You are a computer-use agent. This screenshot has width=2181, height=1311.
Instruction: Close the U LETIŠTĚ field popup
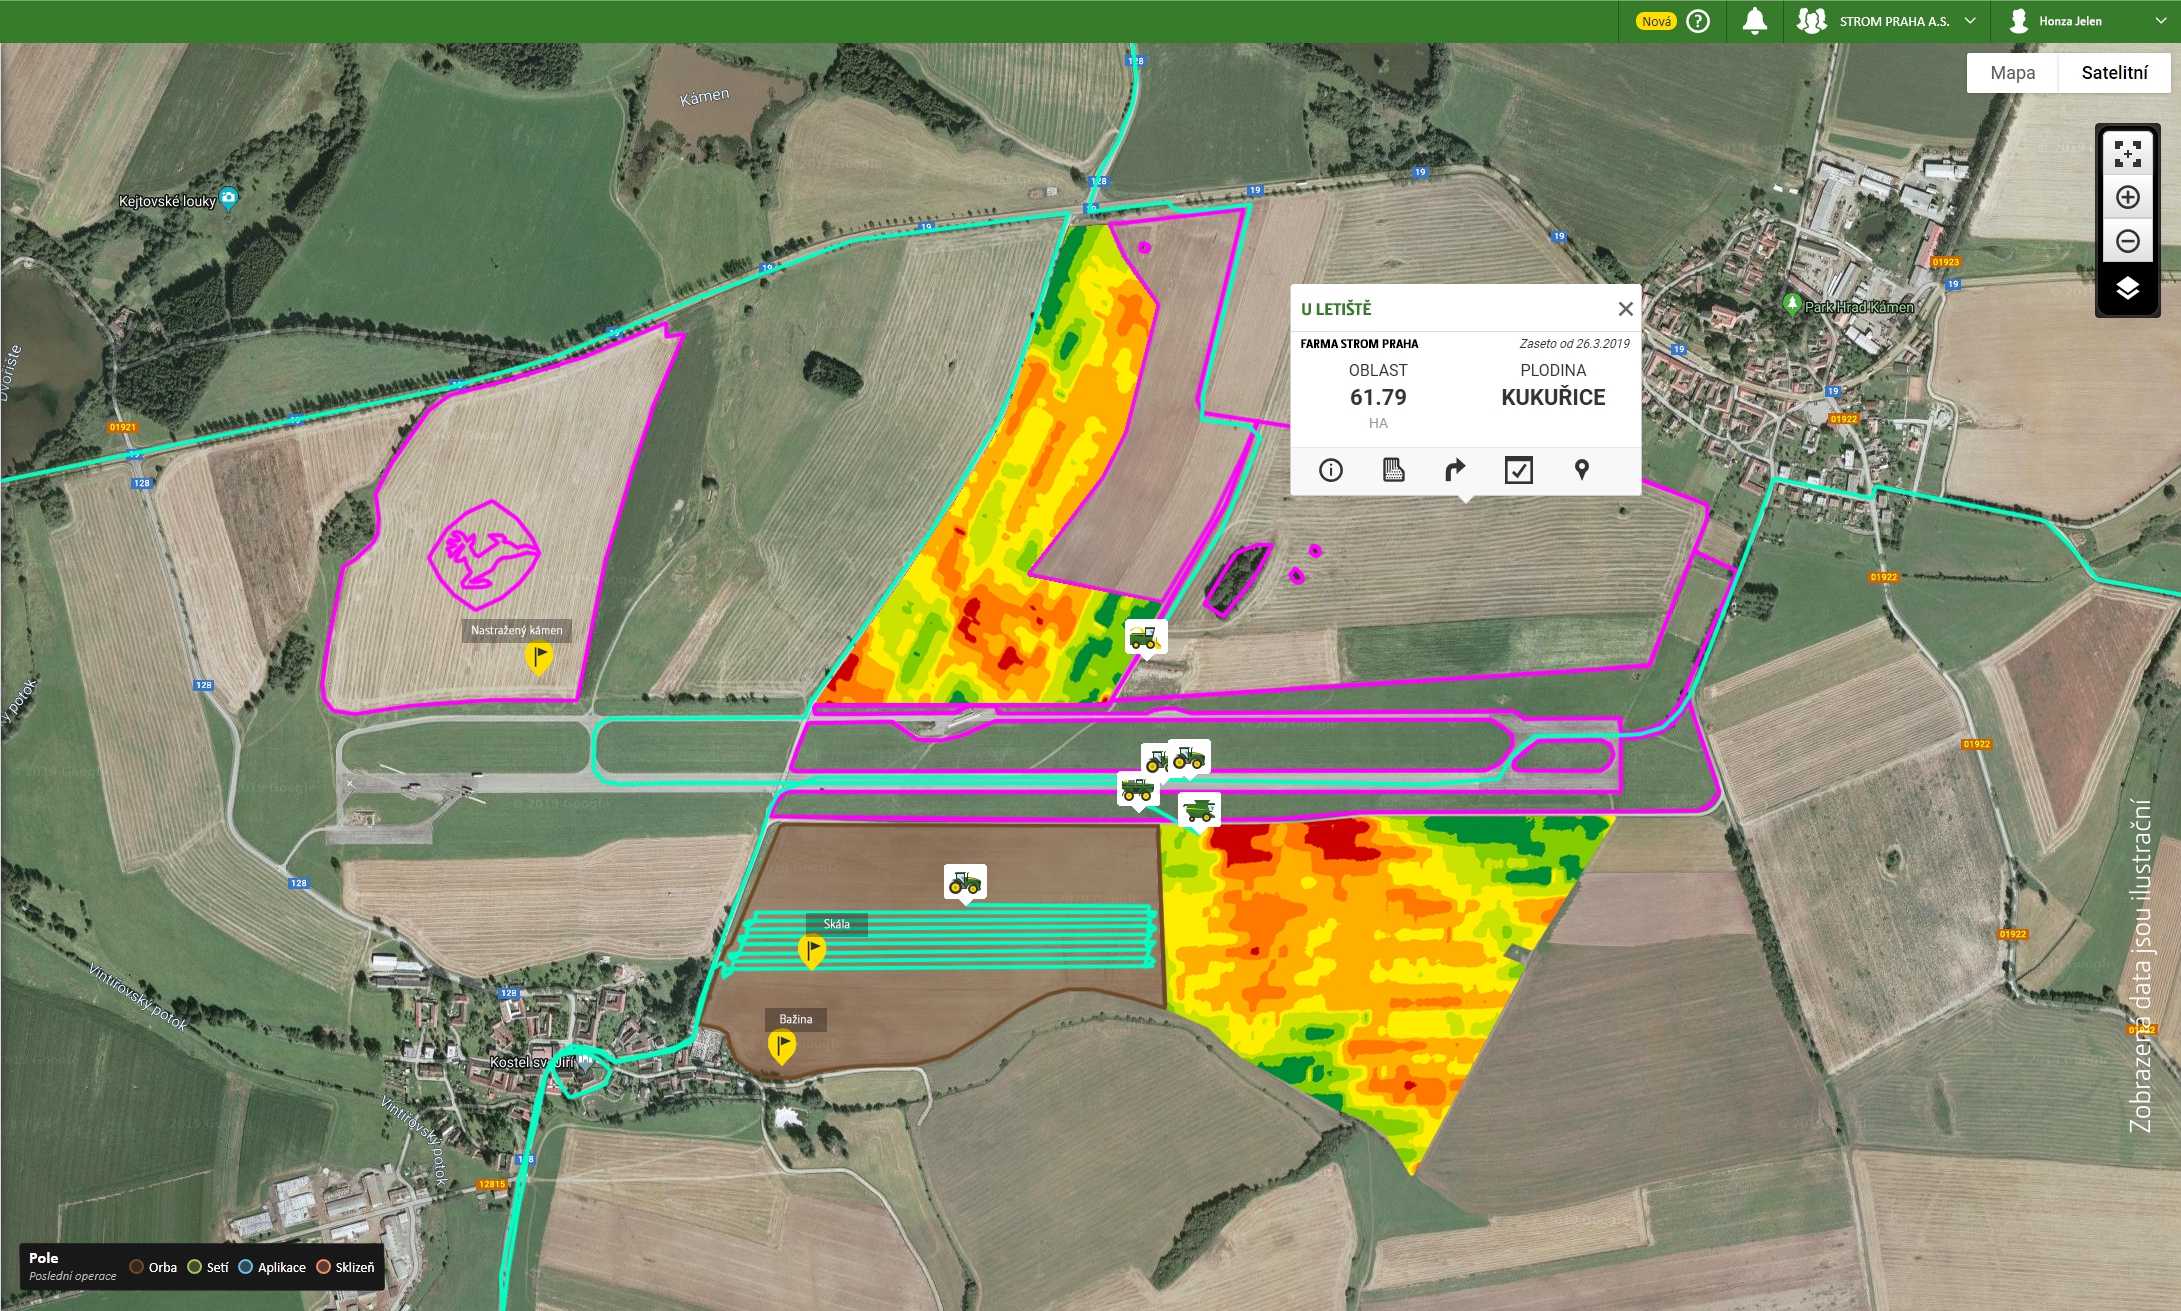click(x=1626, y=309)
